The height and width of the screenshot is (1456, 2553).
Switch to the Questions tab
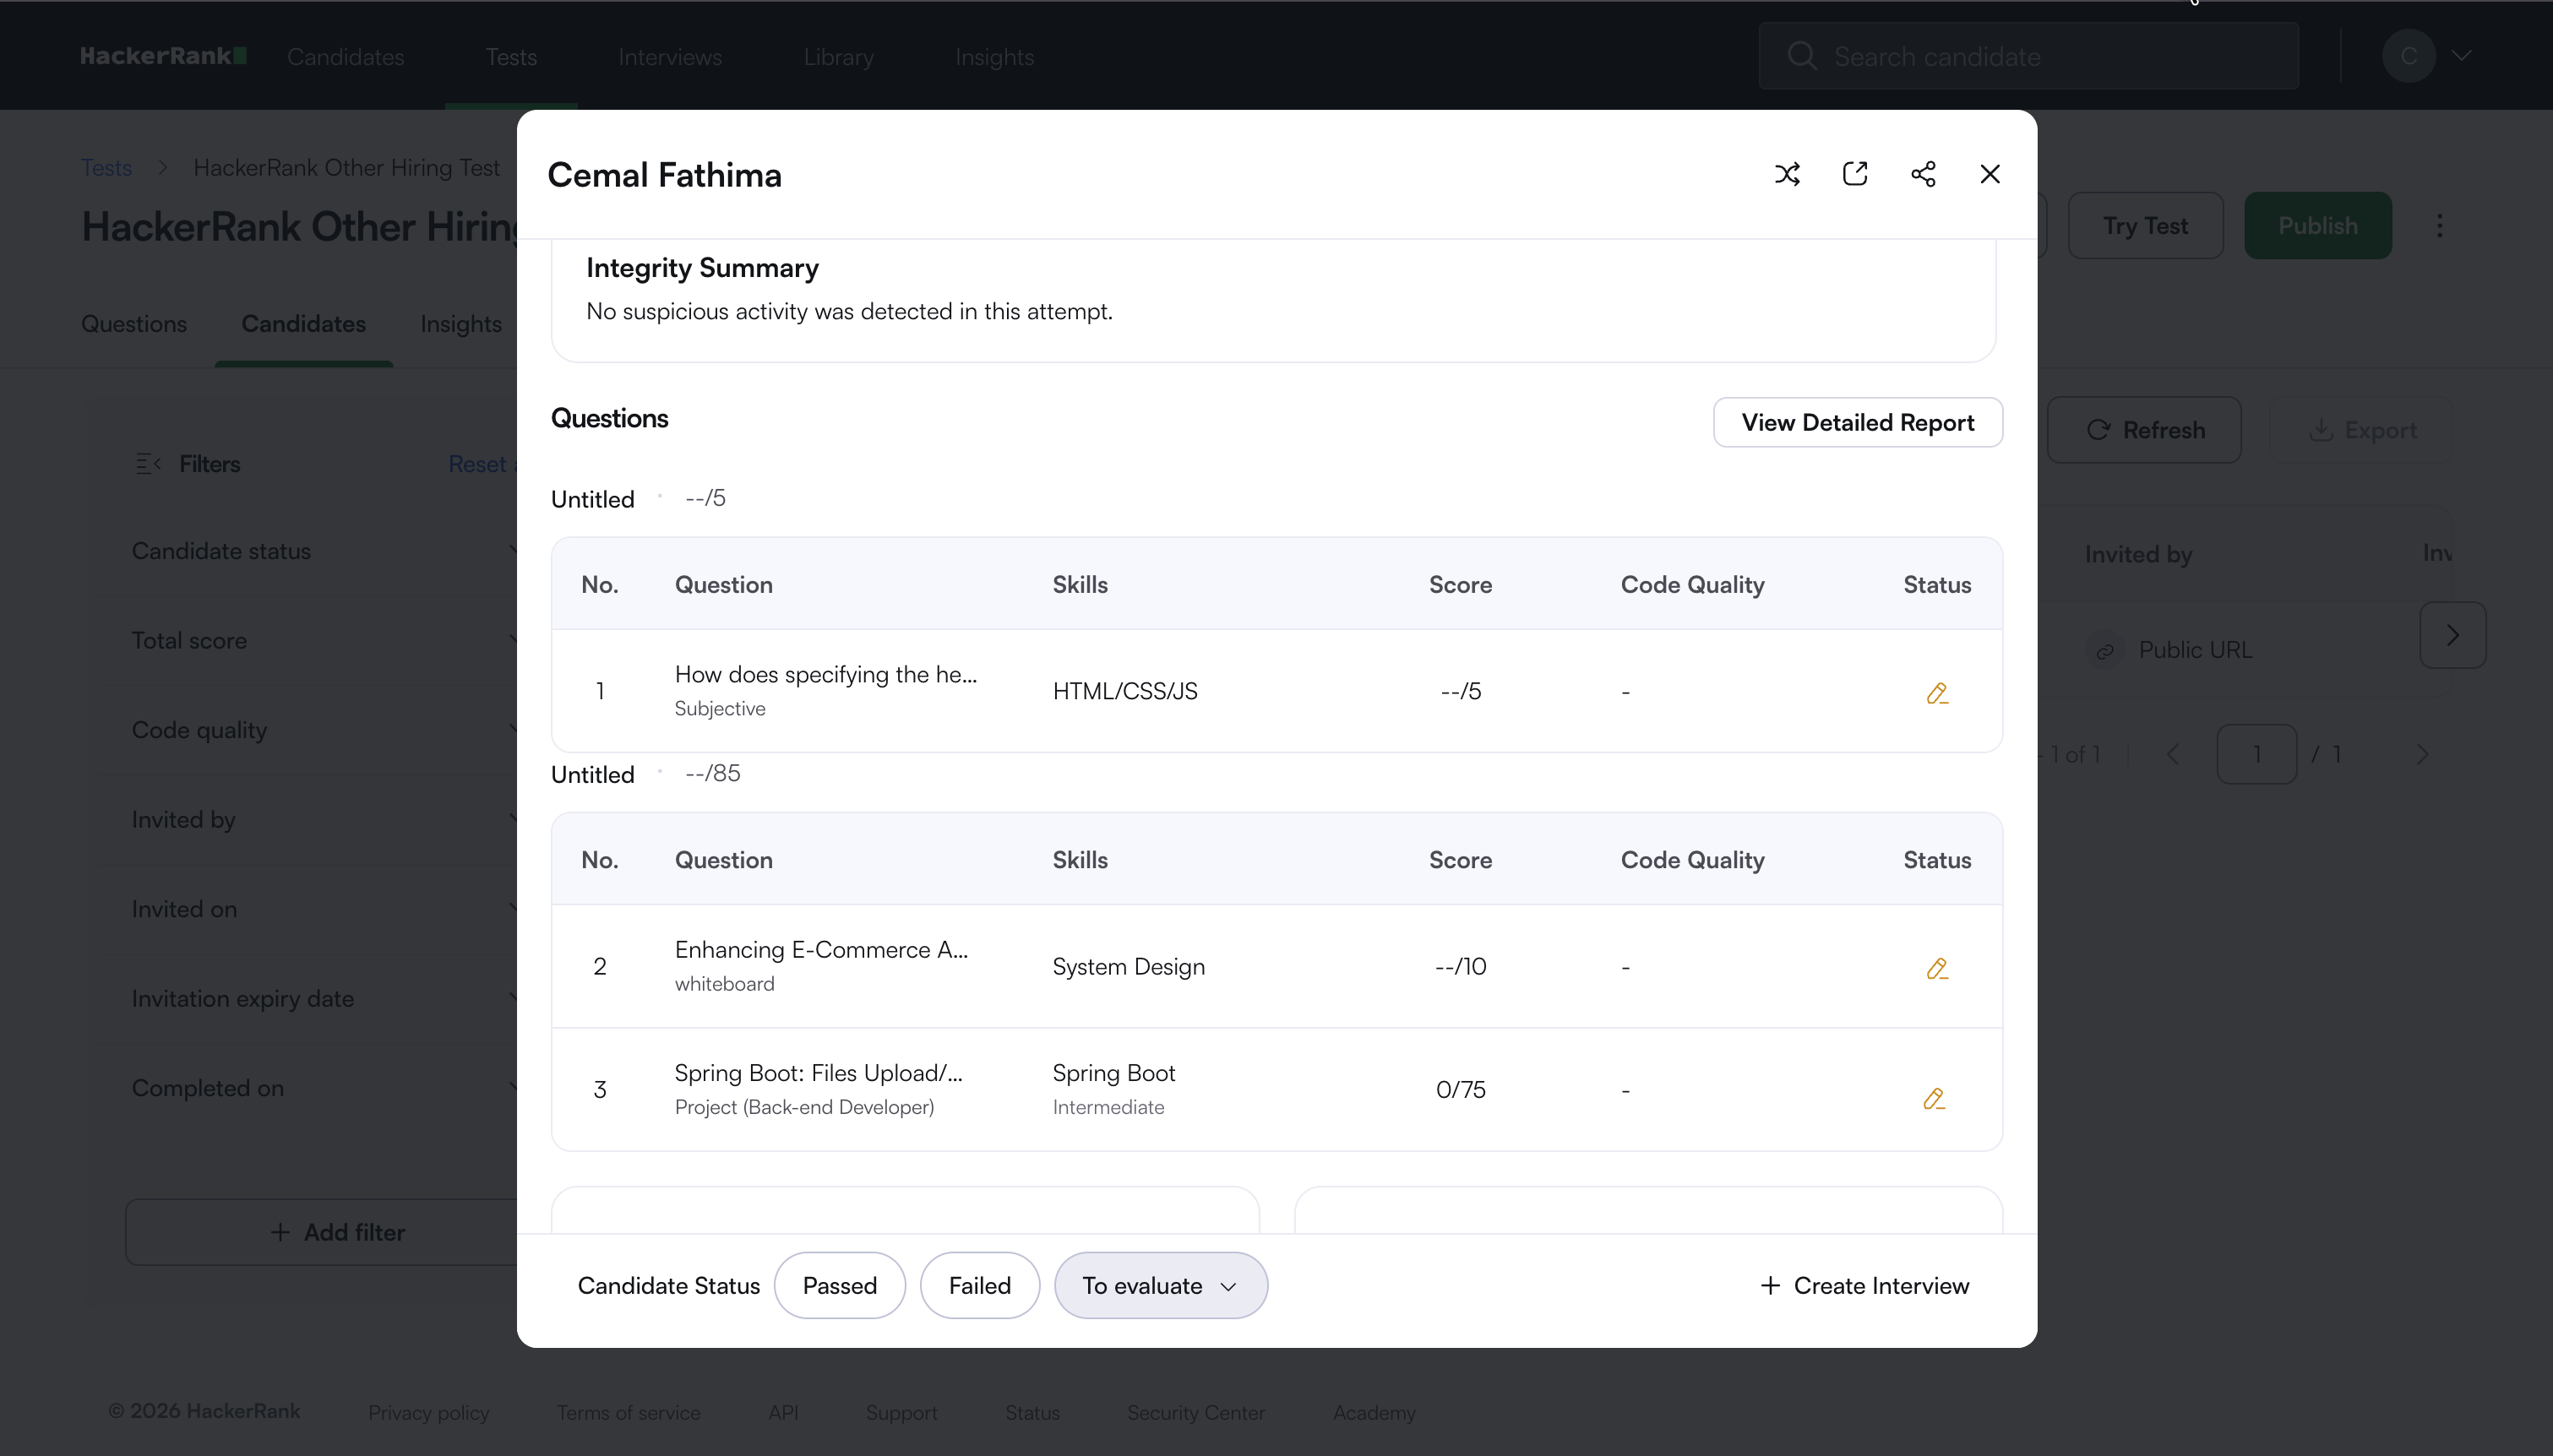[134, 324]
